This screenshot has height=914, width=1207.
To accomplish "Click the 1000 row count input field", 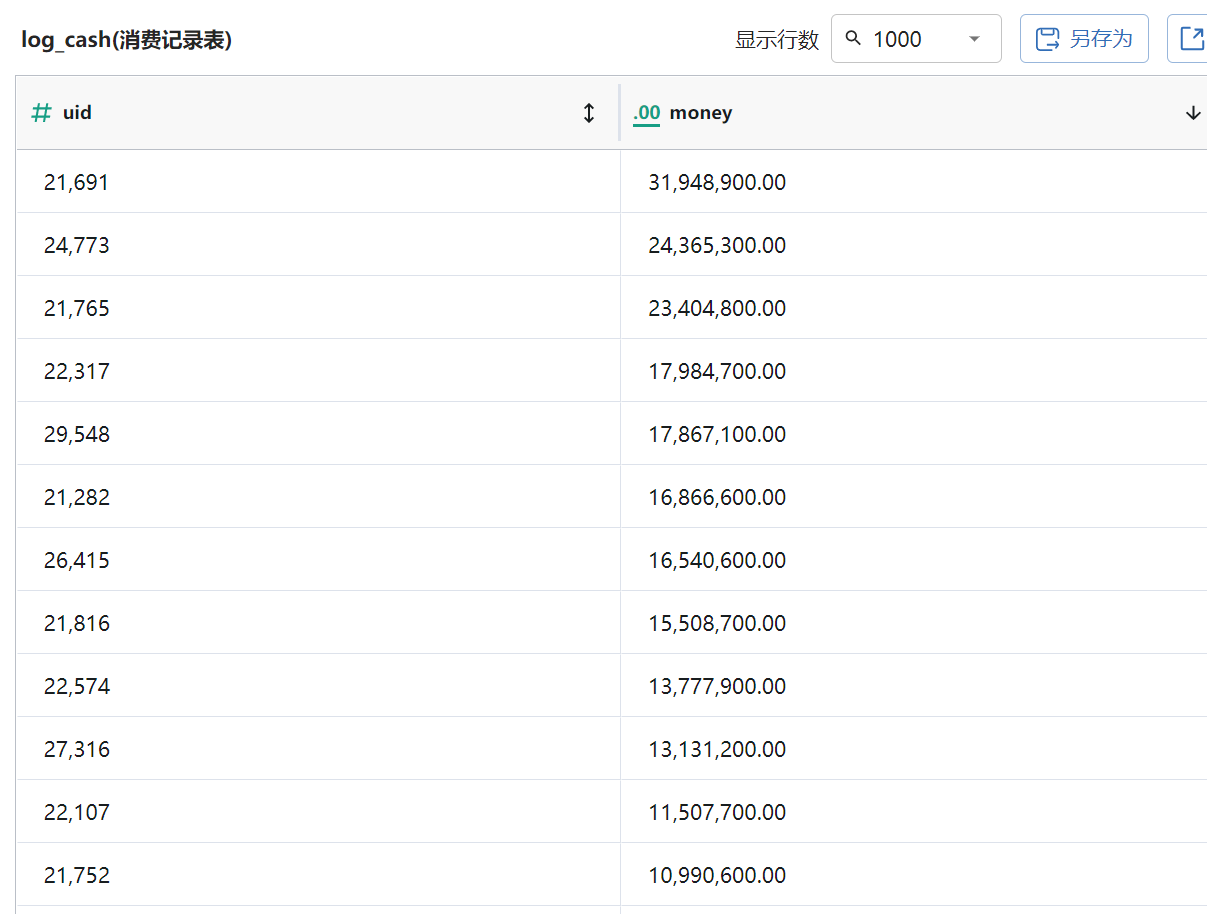I will (915, 39).
